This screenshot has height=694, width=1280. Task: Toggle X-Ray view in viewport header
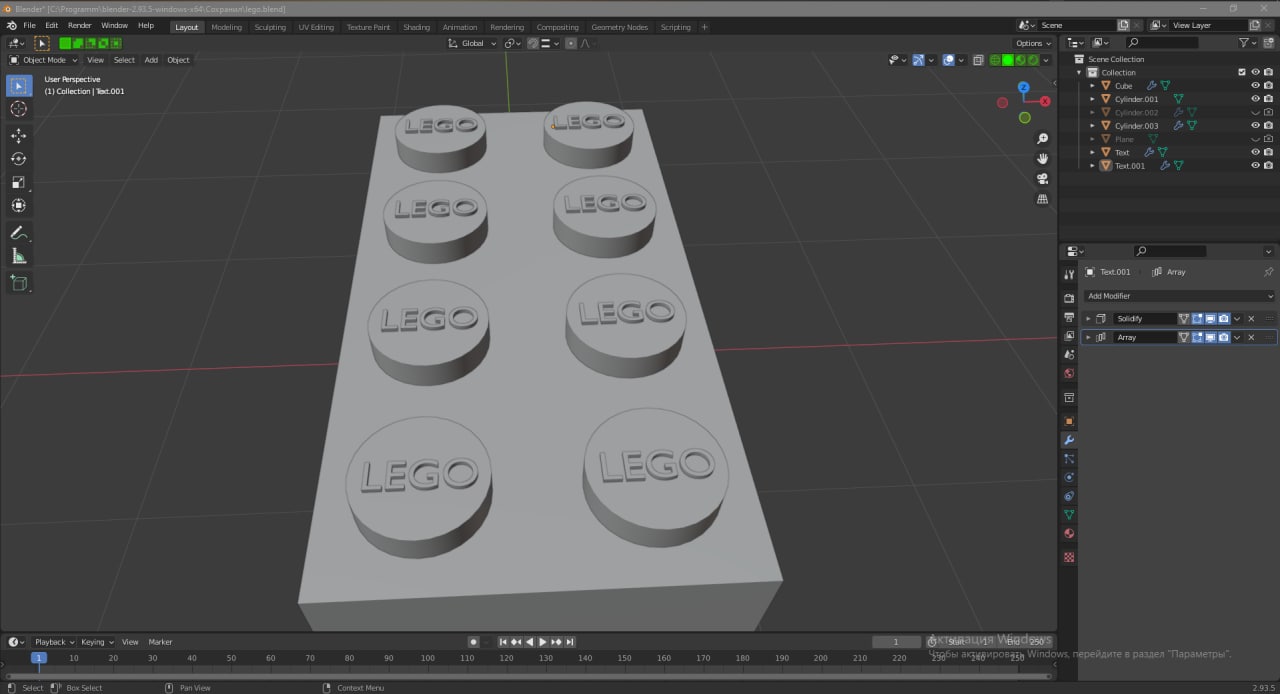coord(979,60)
